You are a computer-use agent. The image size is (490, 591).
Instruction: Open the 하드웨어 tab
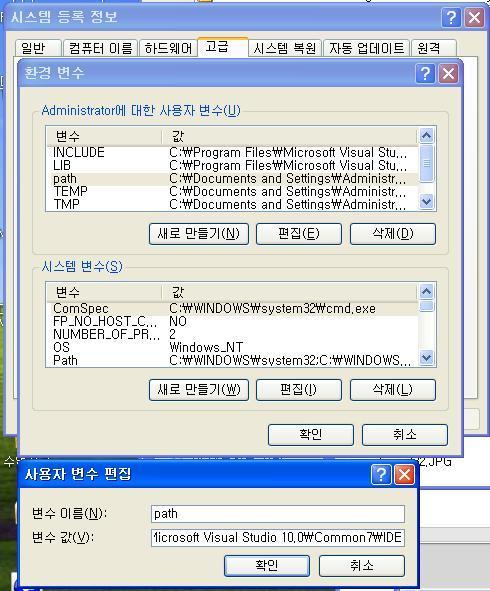click(168, 48)
